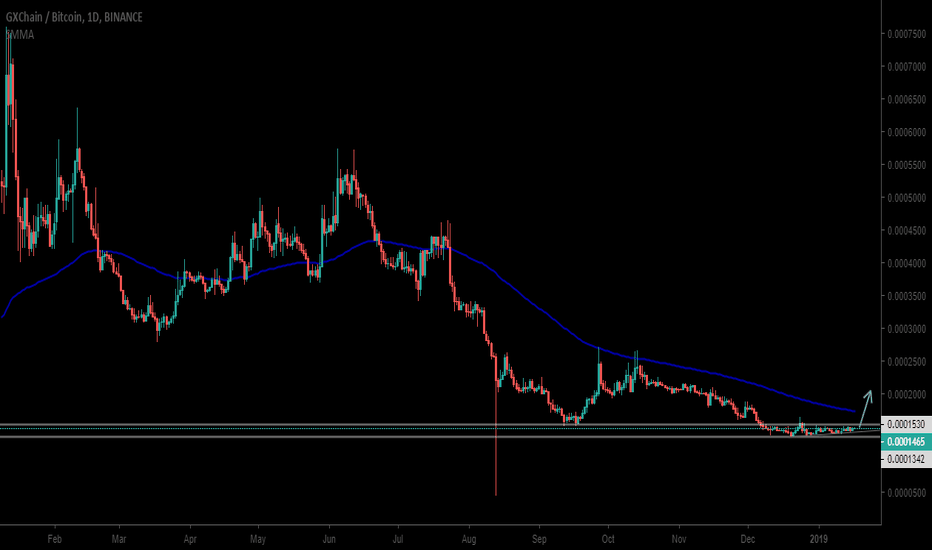The height and width of the screenshot is (550, 932).
Task: Click the 0.0001342 price tag on axis
Action: coord(906,459)
